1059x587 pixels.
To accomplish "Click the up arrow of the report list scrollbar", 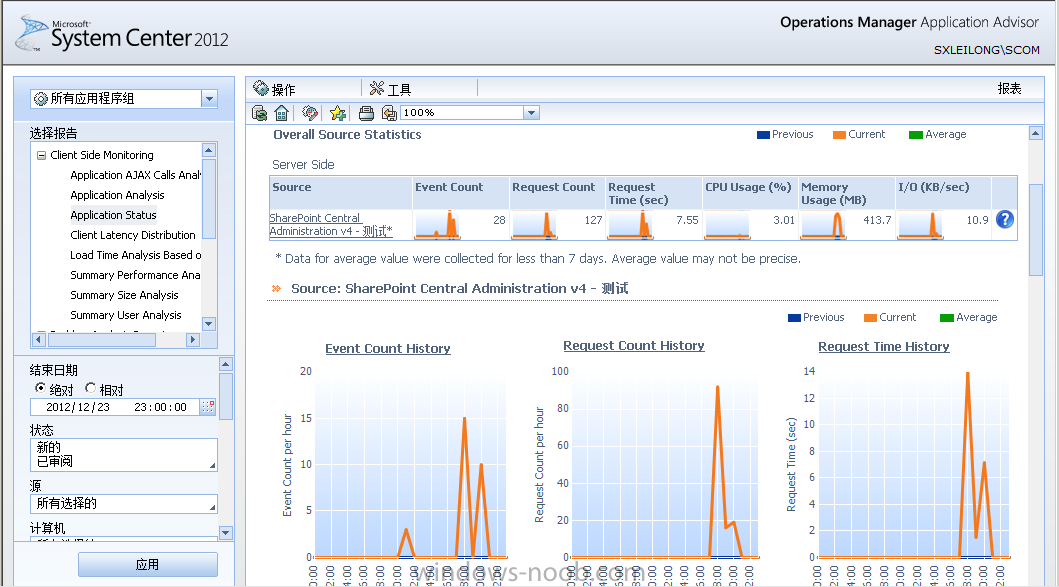I will pyautogui.click(x=209, y=150).
